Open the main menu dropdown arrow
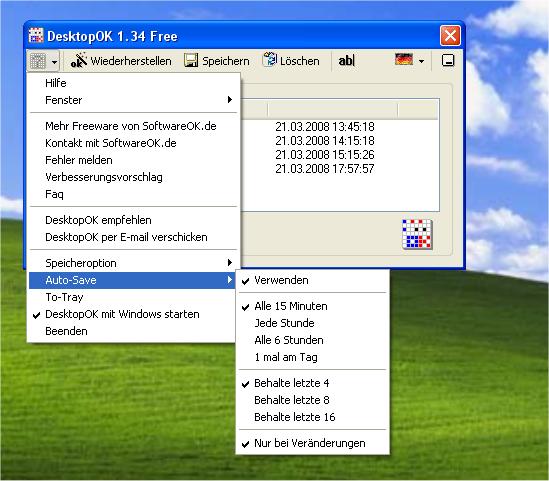 54,63
